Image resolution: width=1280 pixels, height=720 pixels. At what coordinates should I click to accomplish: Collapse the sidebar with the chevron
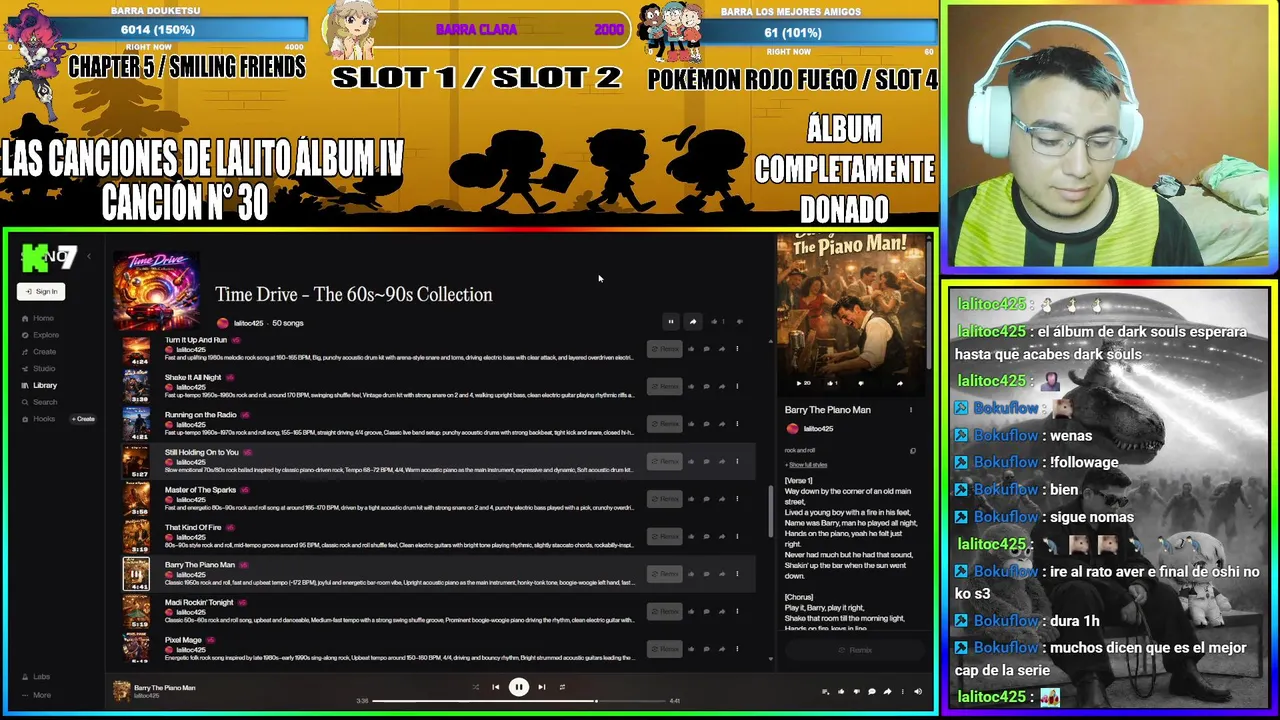click(x=88, y=257)
